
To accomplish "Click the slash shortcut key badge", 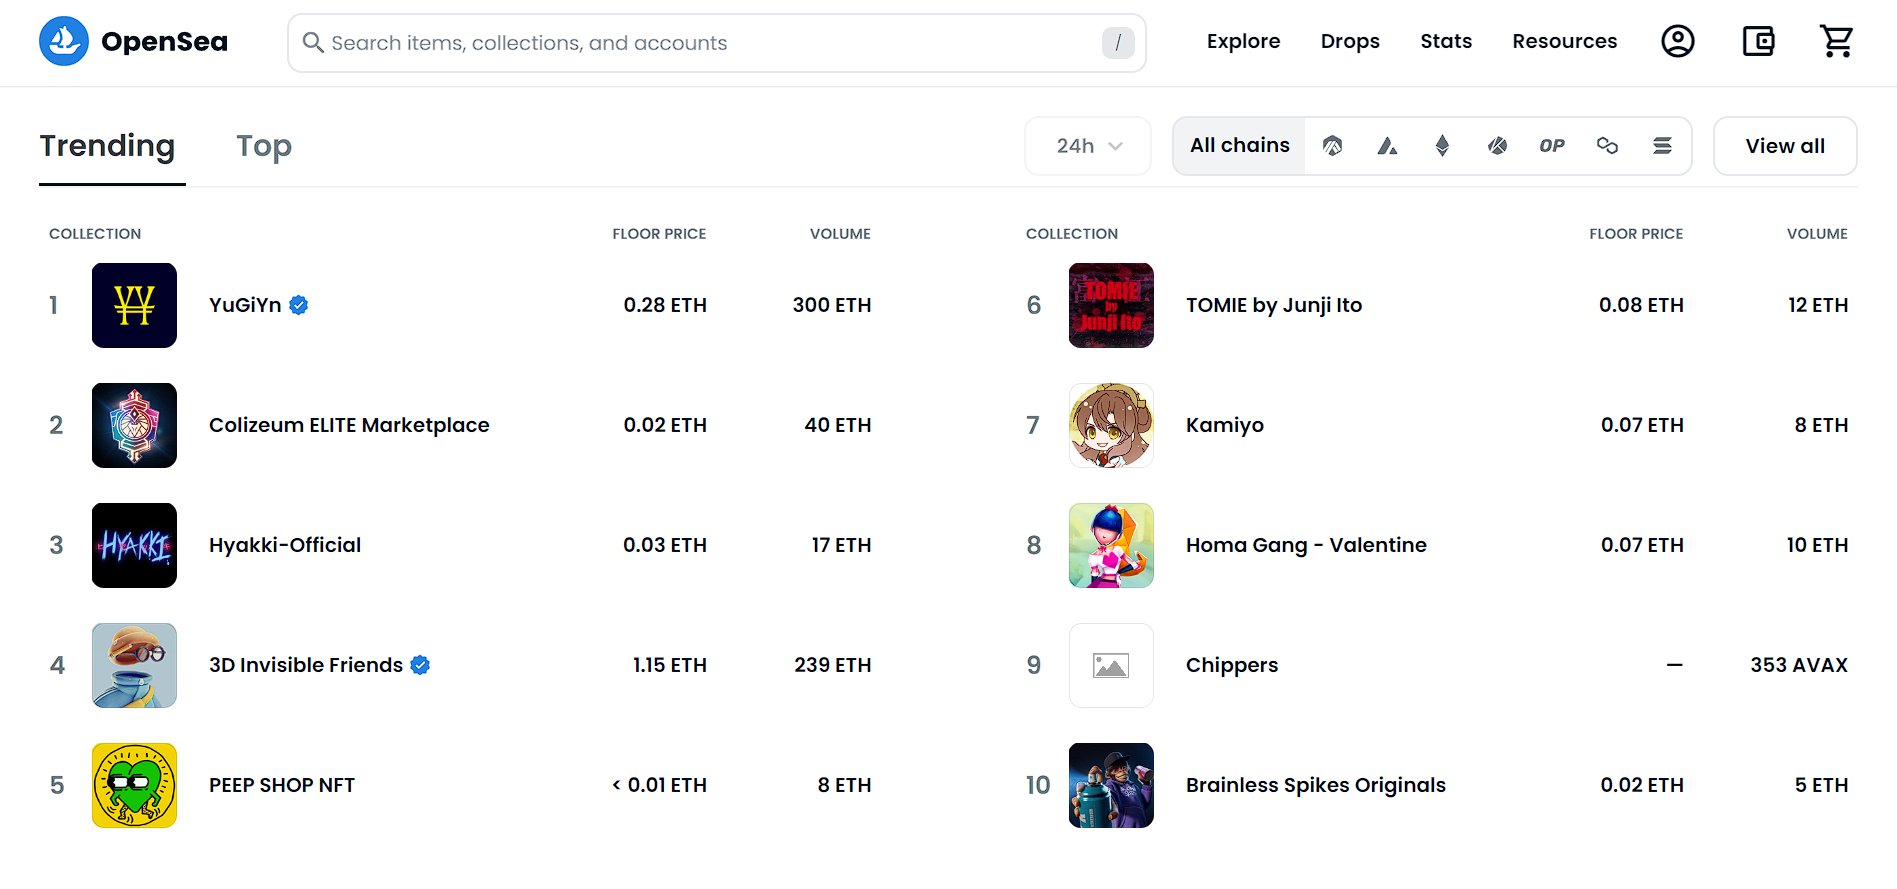I will (x=1118, y=42).
